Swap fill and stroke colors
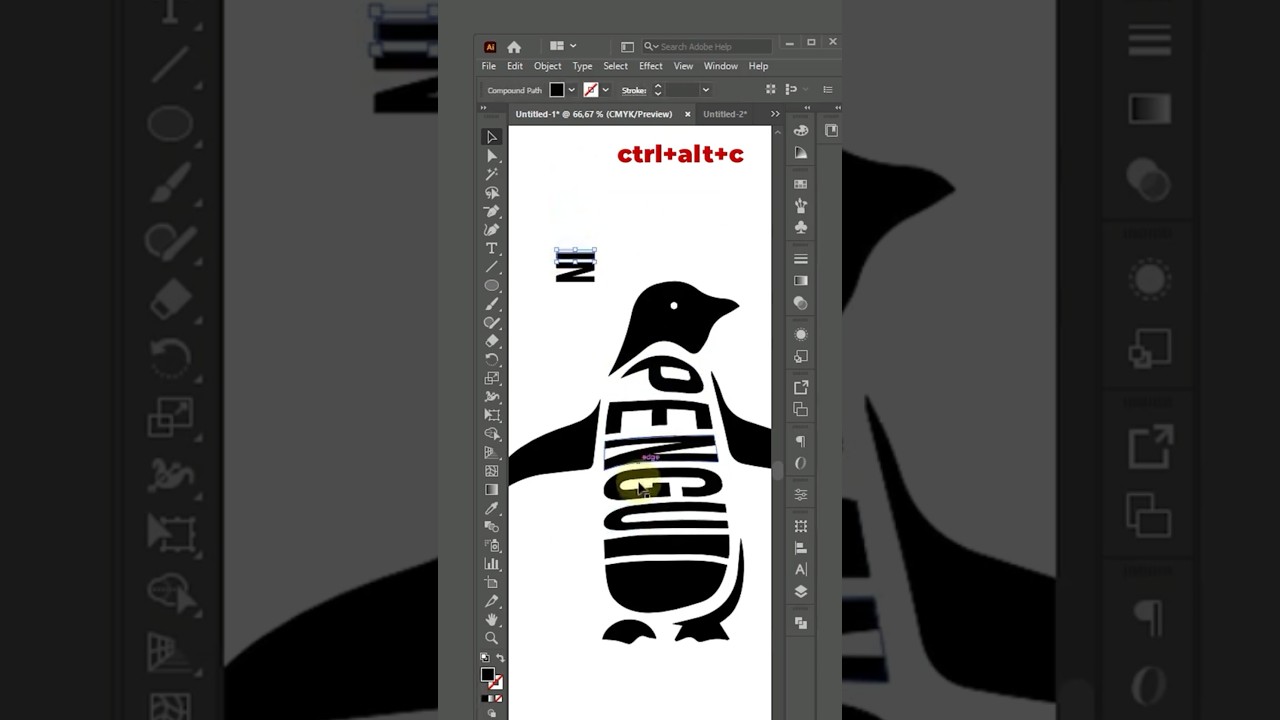Image resolution: width=1280 pixels, height=720 pixels. 500,658
